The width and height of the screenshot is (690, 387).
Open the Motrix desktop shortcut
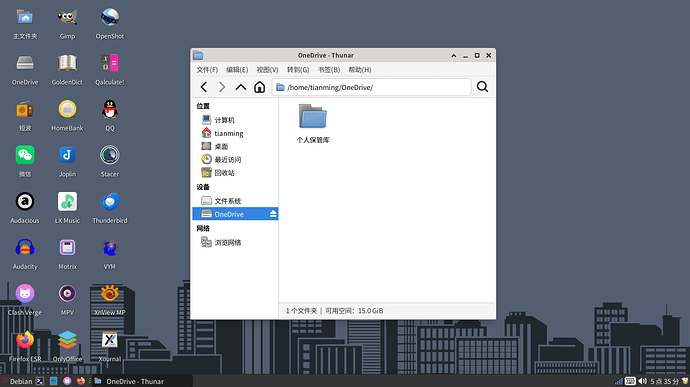coord(67,254)
